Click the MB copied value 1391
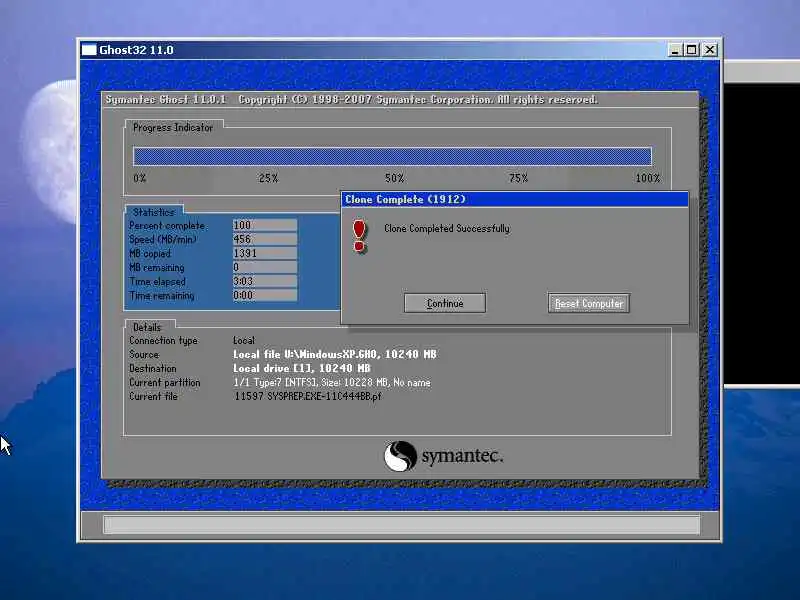 [265, 253]
